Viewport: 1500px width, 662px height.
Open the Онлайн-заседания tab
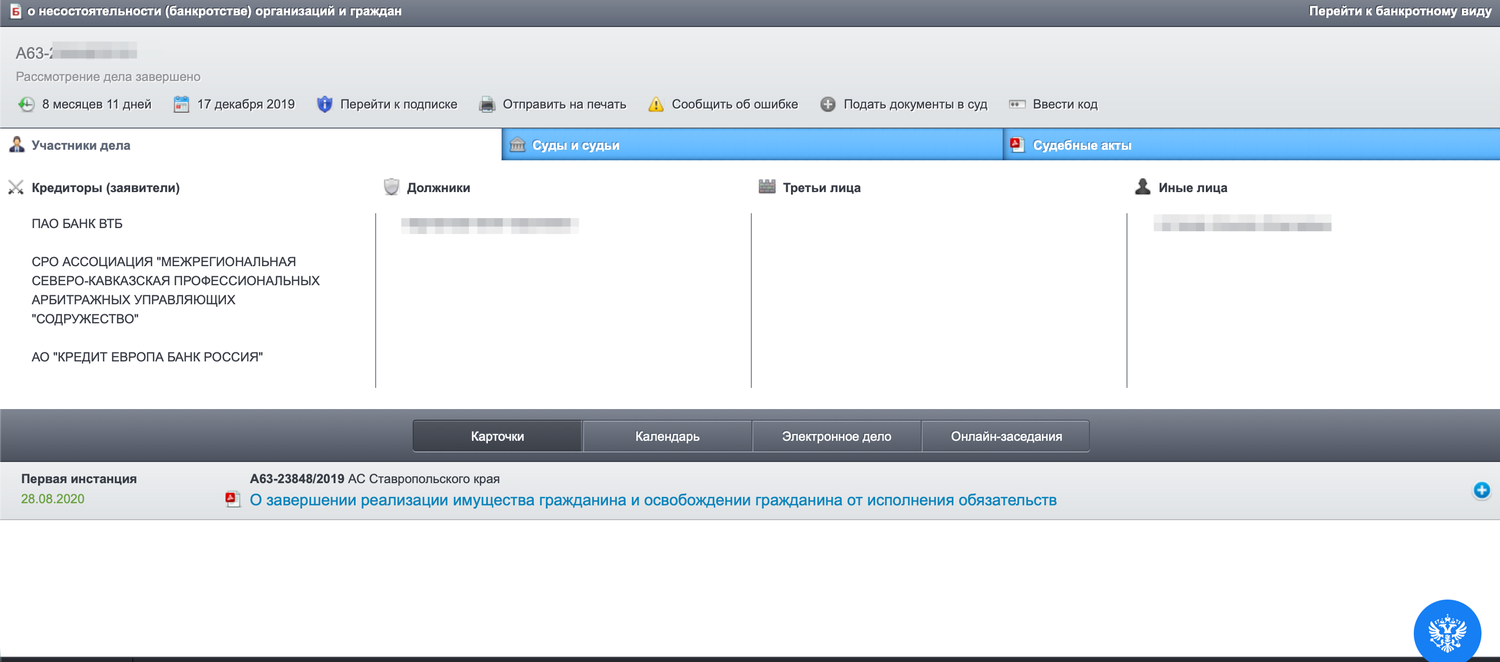pos(1006,437)
